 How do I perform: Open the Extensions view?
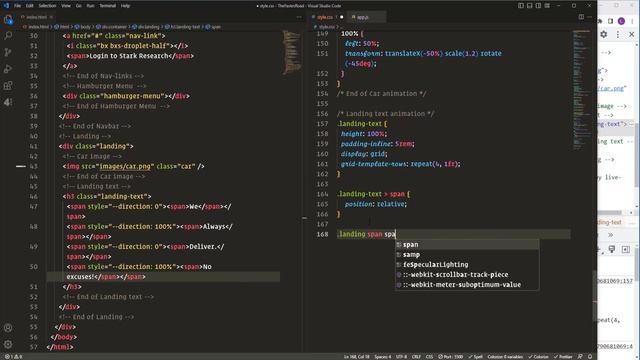click(x=8, y=85)
